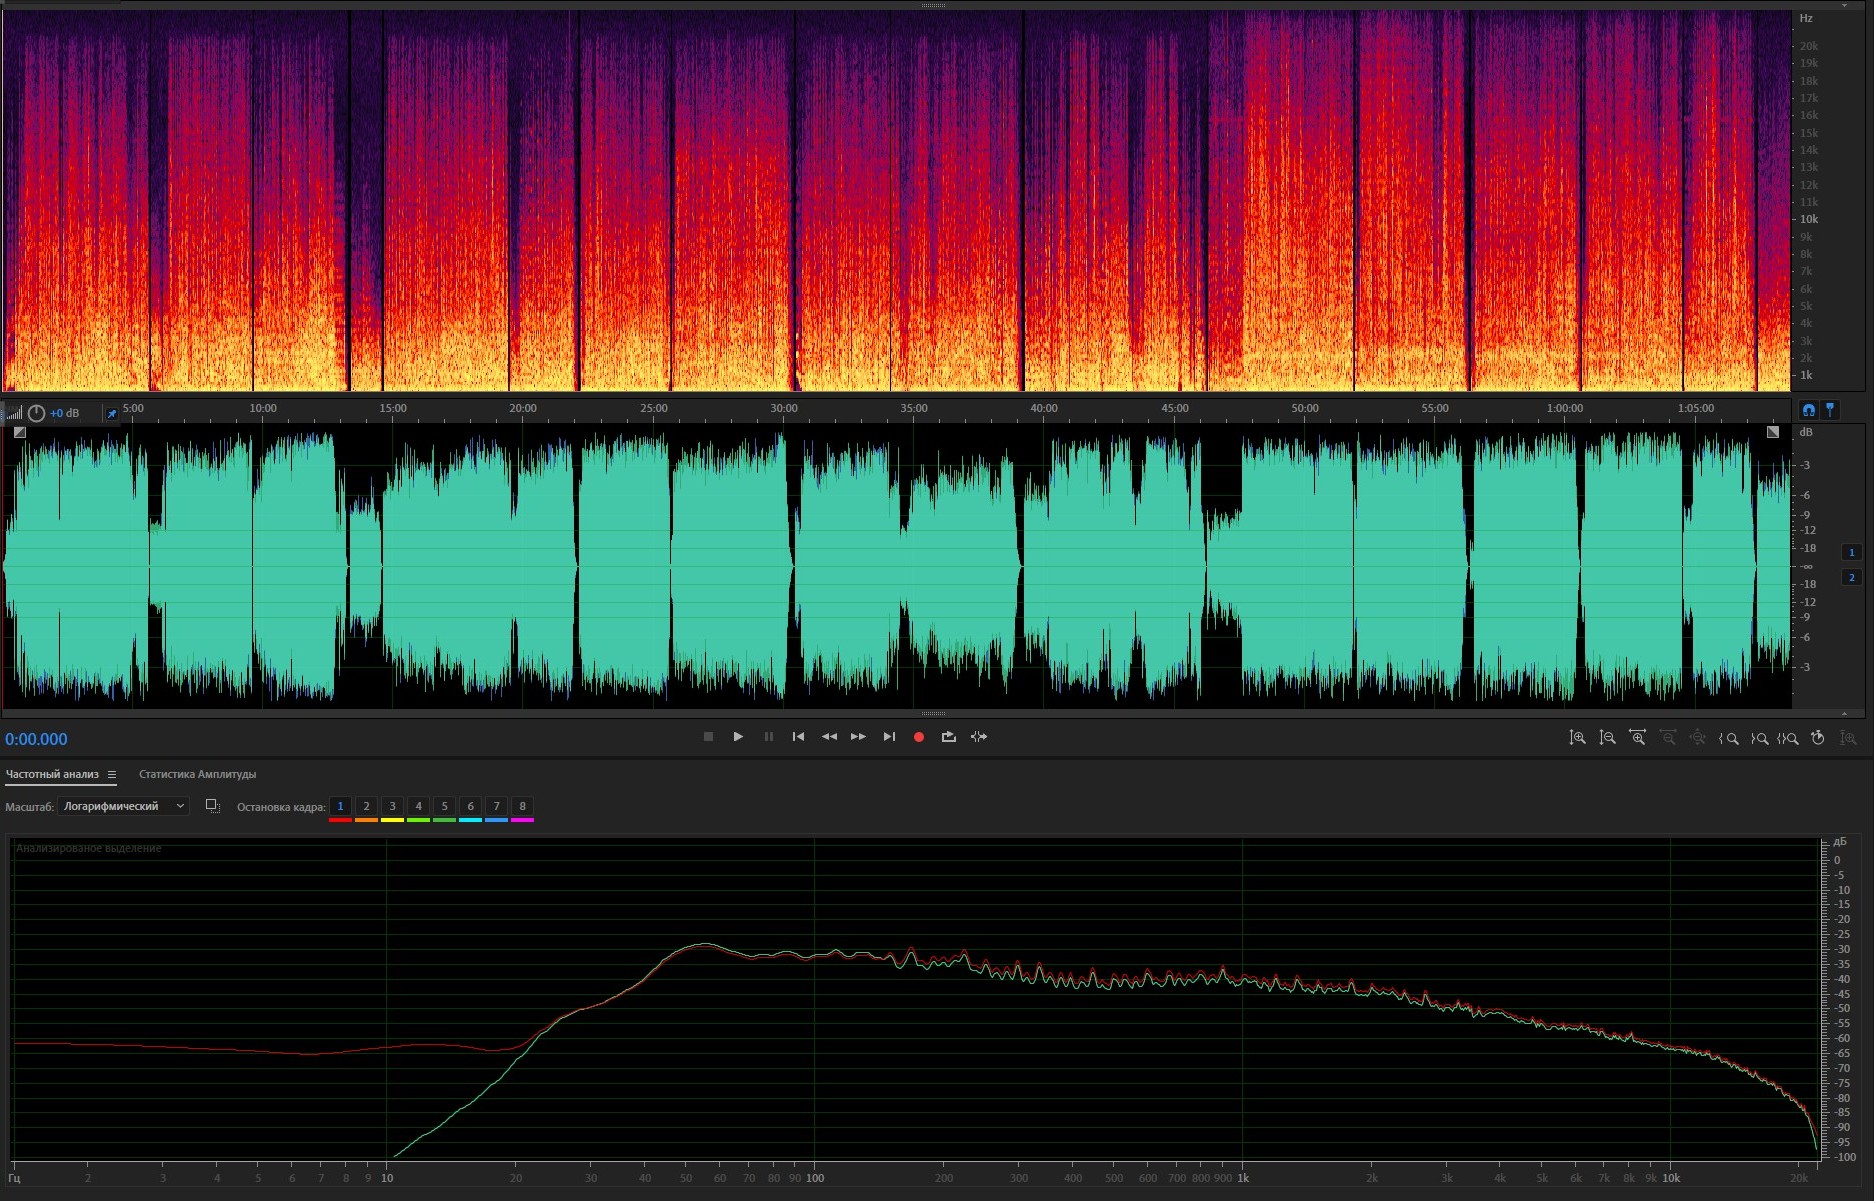Viewport: 1874px width, 1201px height.
Task: Click Skip Selection icon in transport
Action: pos(979,737)
